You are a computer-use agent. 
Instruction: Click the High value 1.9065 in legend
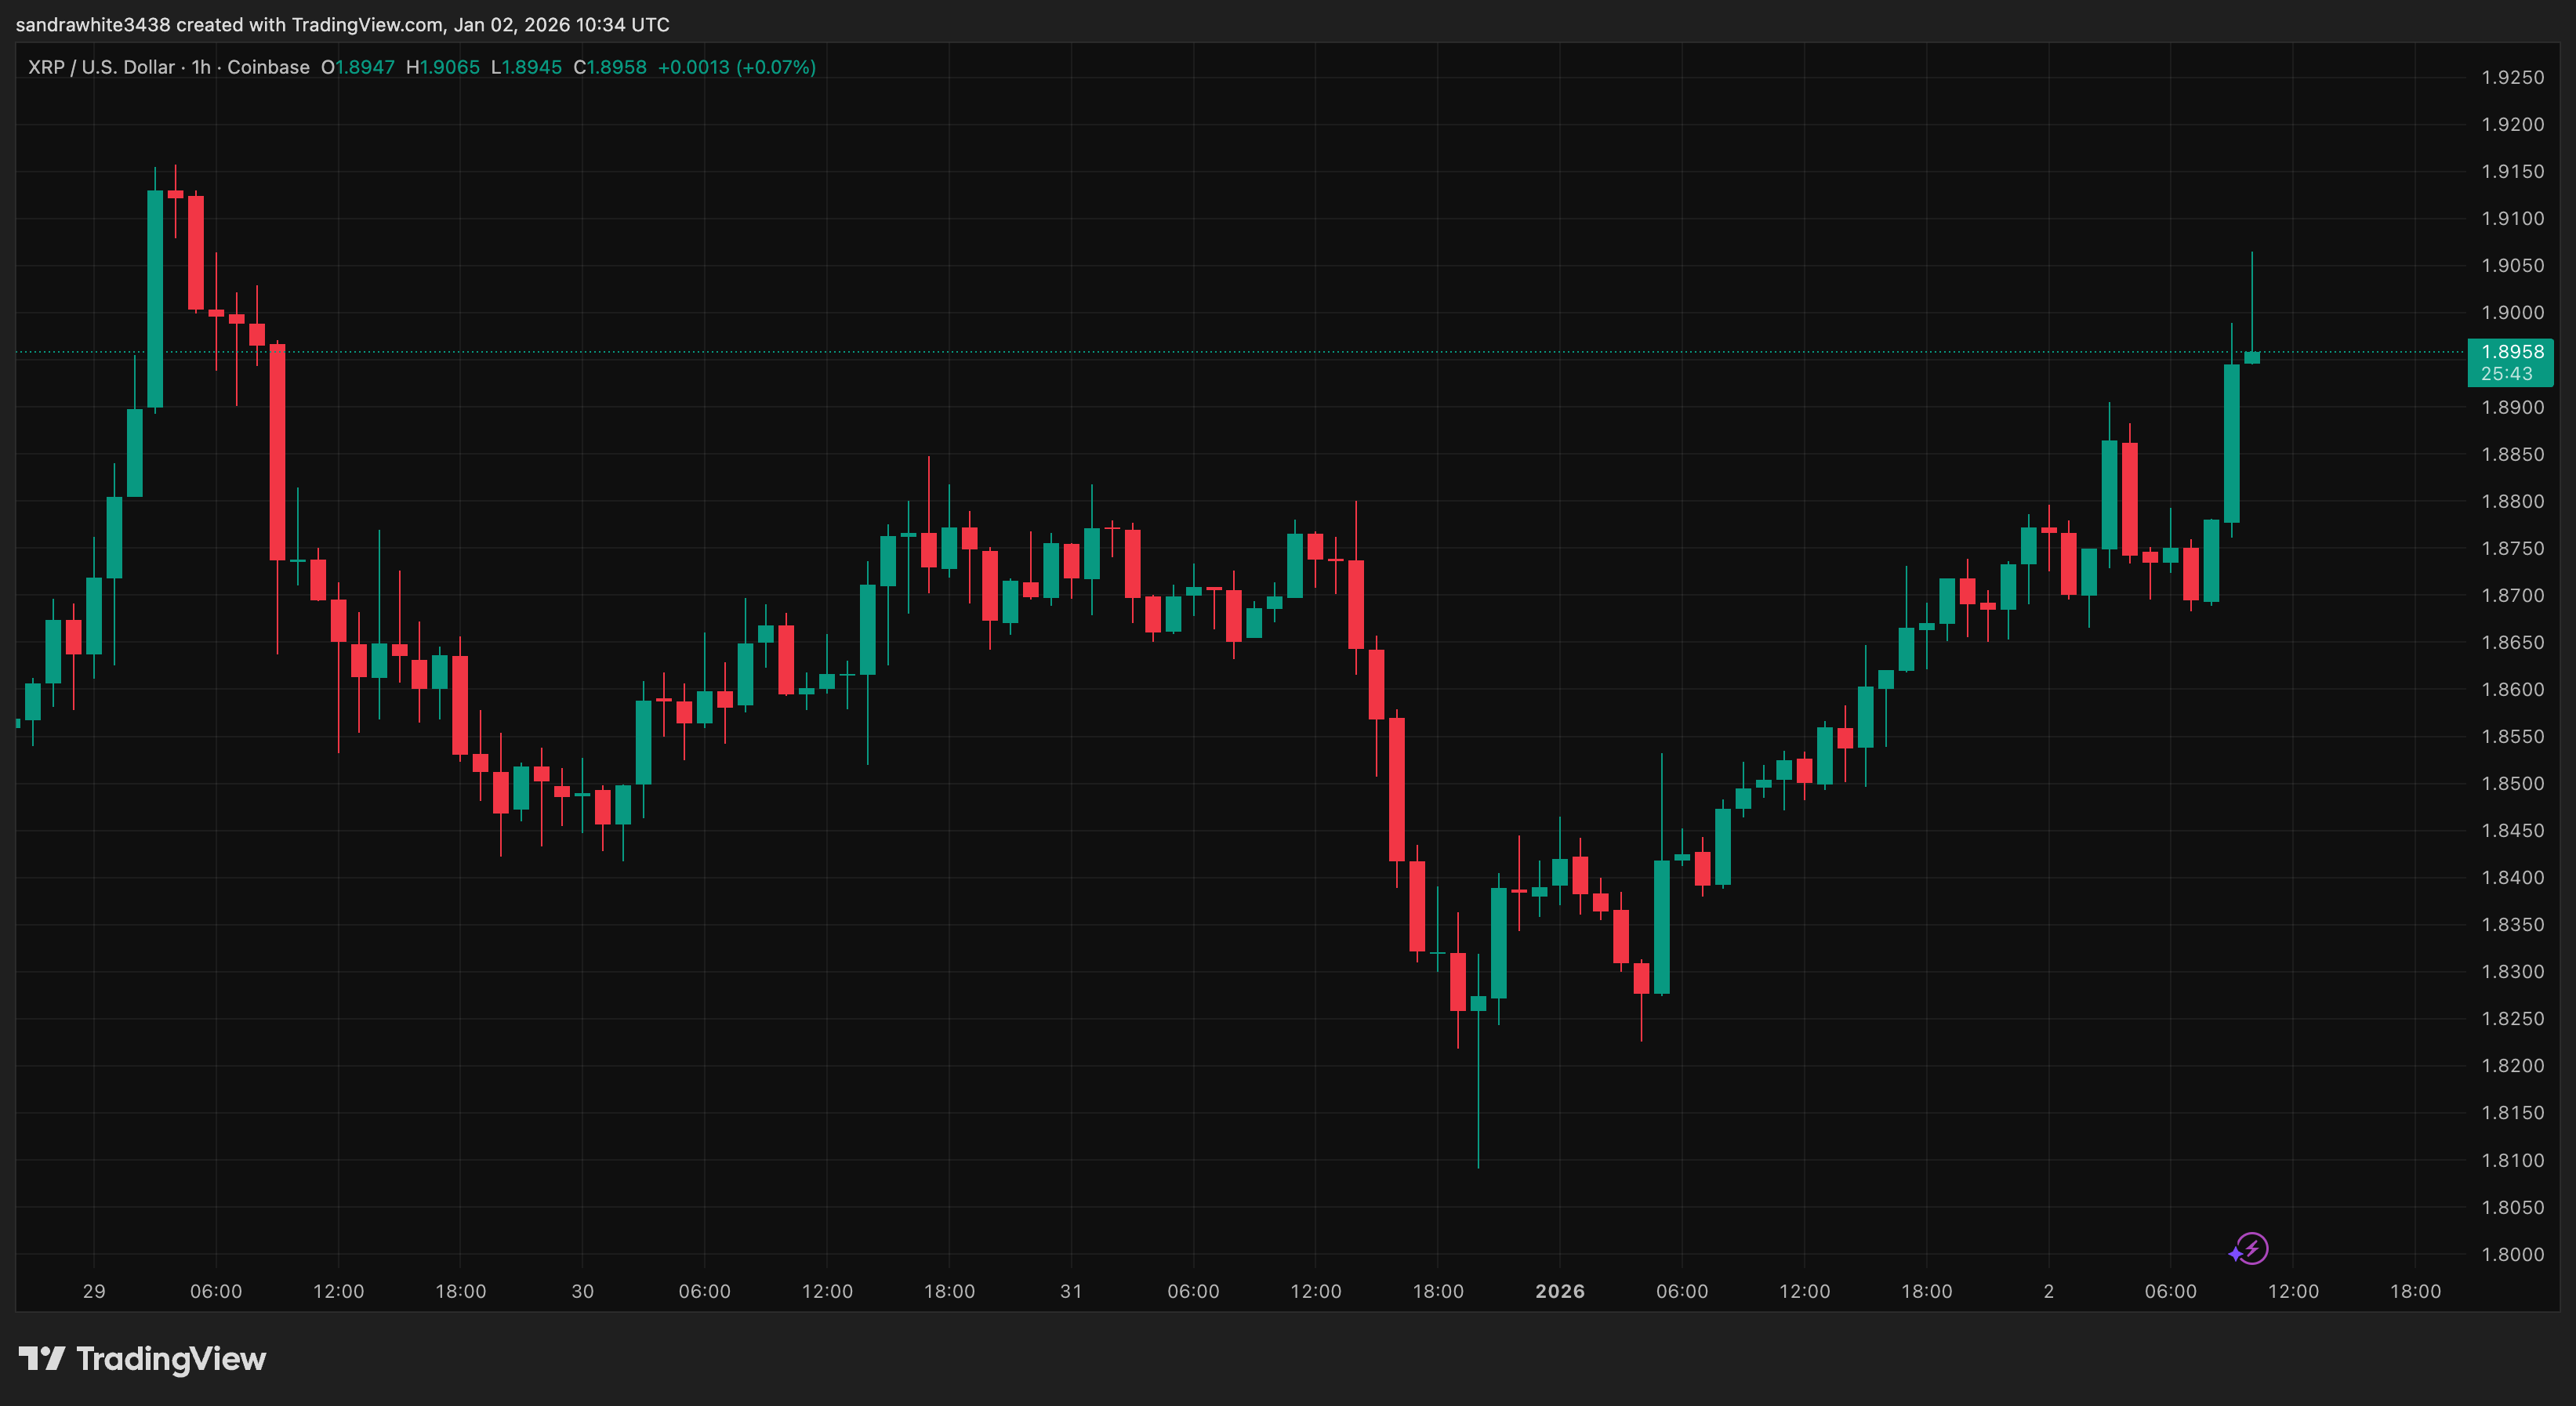click(449, 67)
